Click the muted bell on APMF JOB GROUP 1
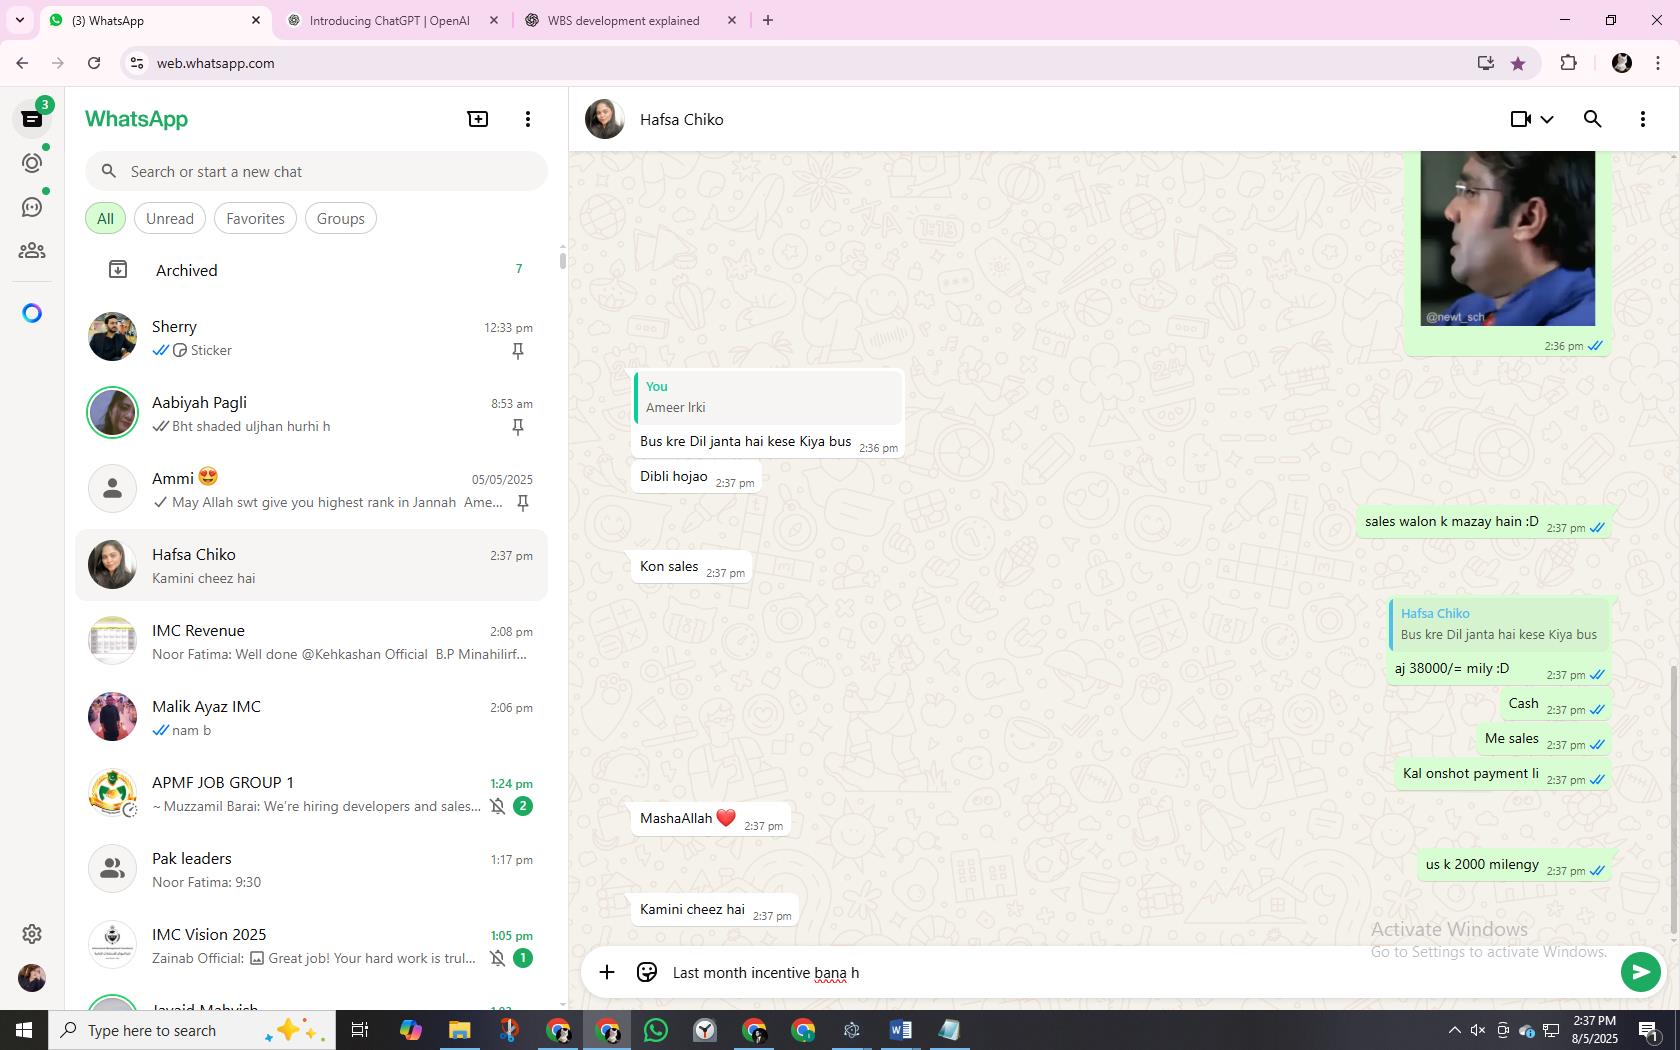The height and width of the screenshot is (1050, 1680). coord(497,806)
